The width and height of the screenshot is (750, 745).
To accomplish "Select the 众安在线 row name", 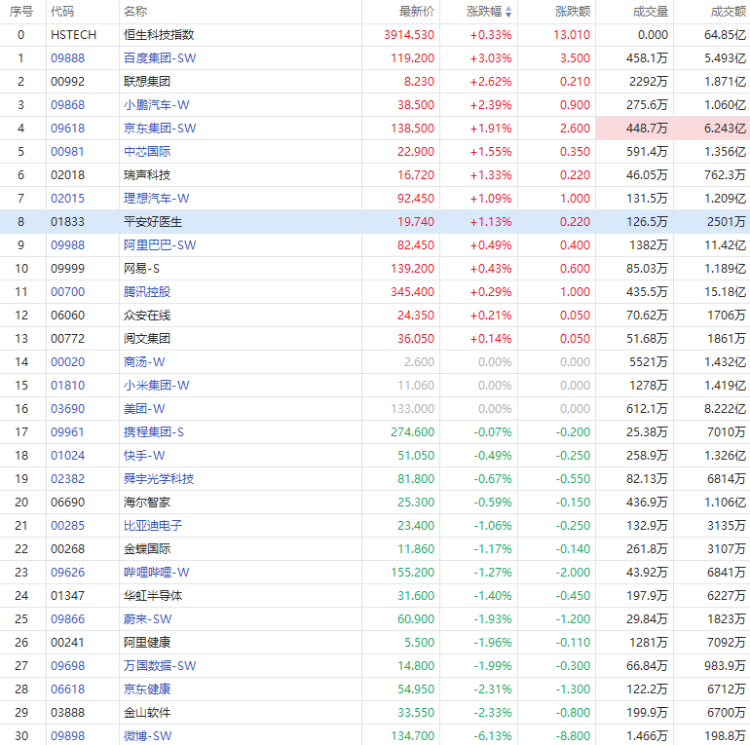I will tap(147, 316).
